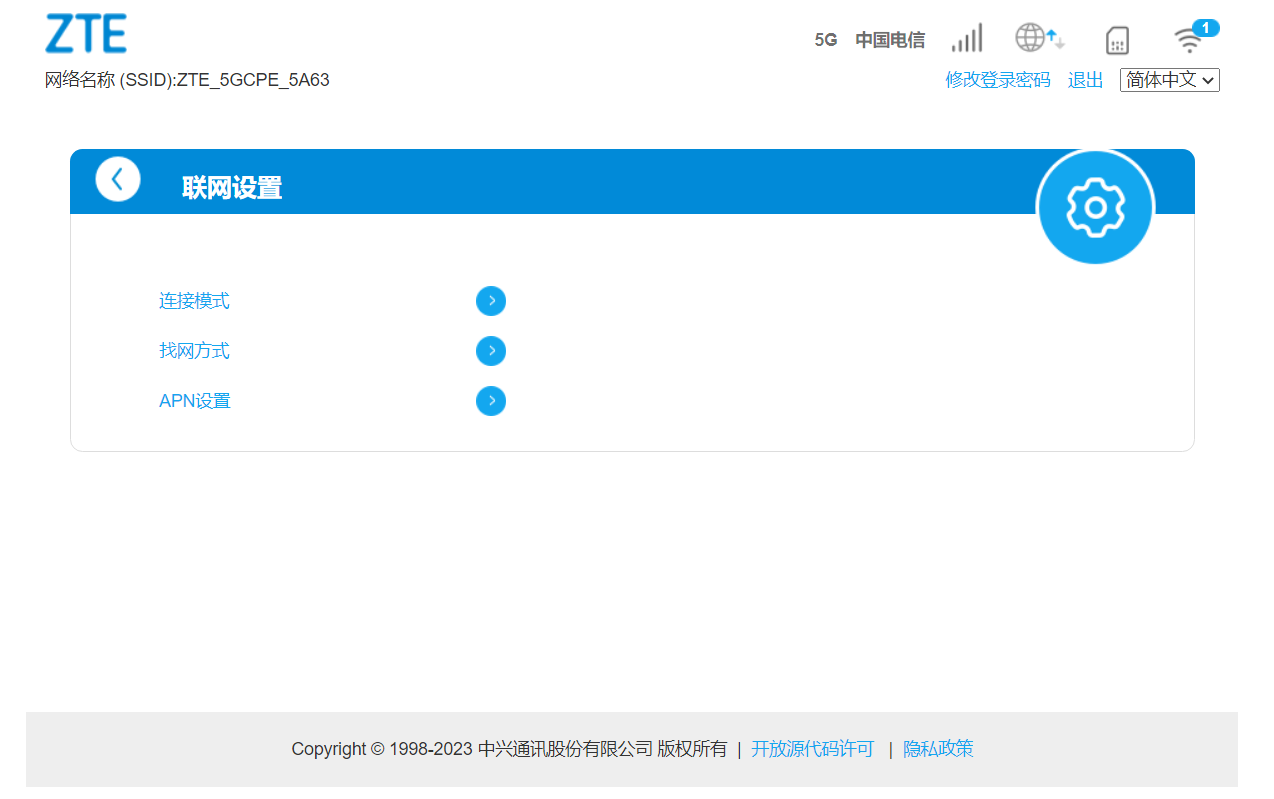The image size is (1274, 799).
Task: Click the Wi-Fi icon with notification badge
Action: [x=1190, y=42]
